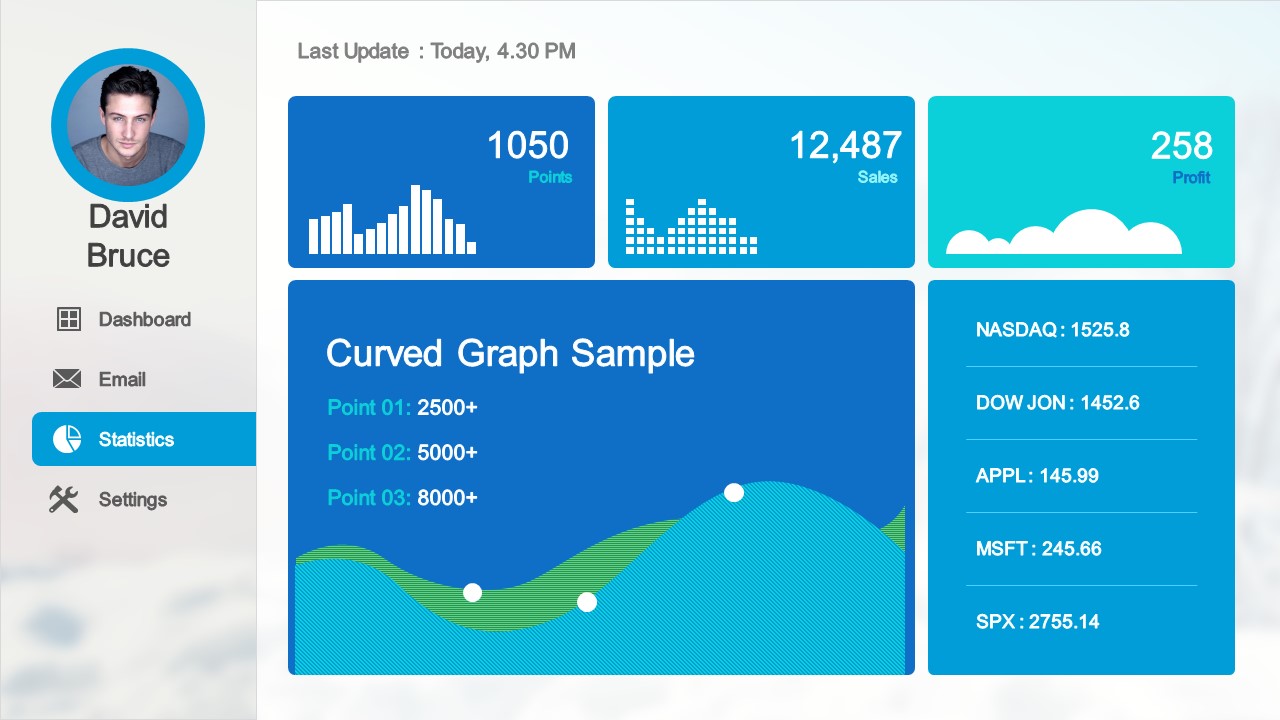Screen dimensions: 1280x720
Task: Open the Email section from sidebar
Action: coord(122,379)
